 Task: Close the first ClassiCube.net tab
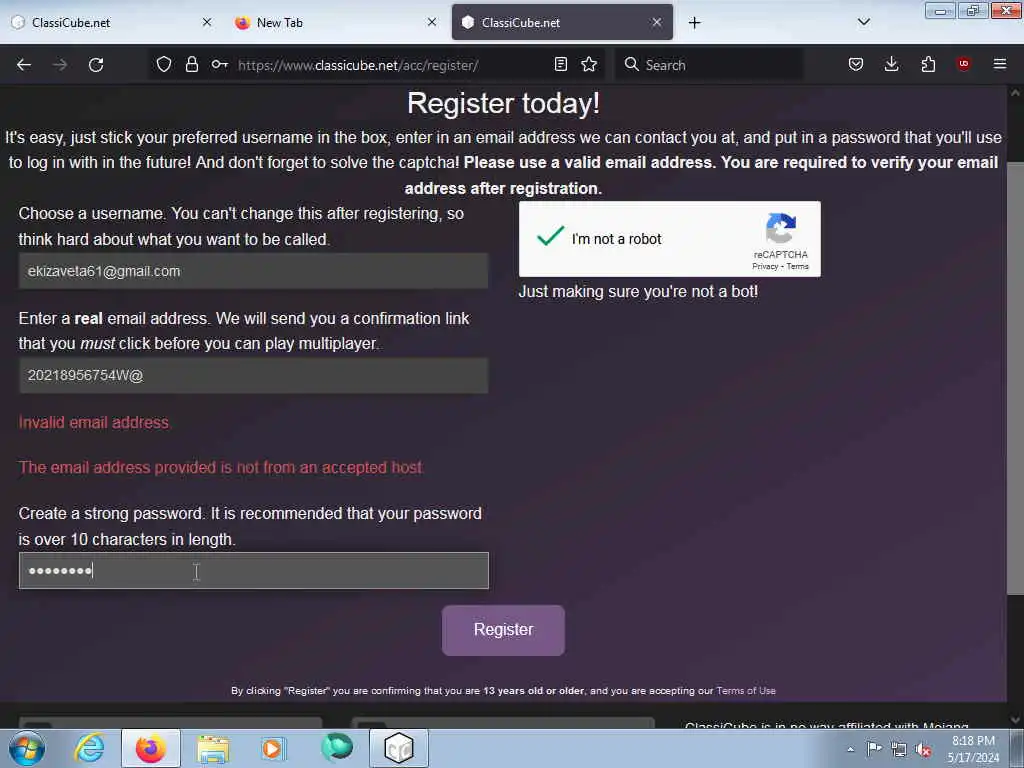207,22
